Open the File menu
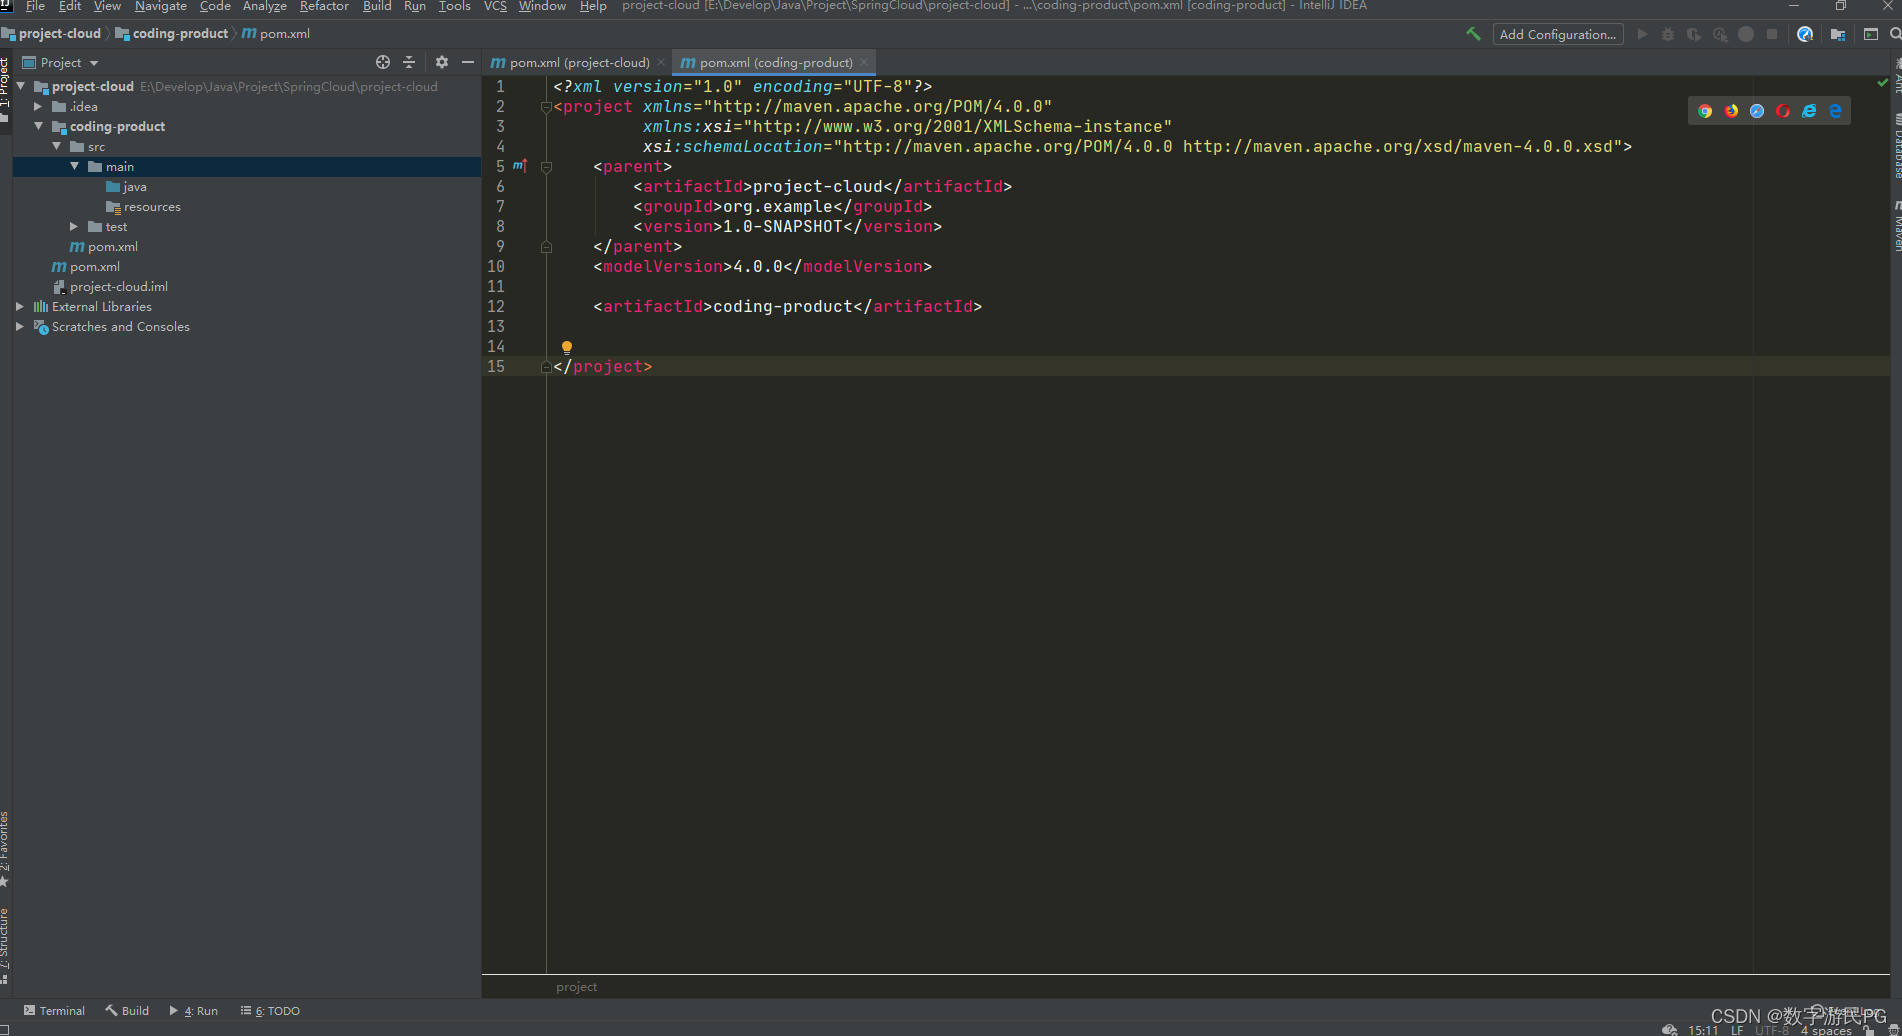Image resolution: width=1902 pixels, height=1036 pixels. pos(35,6)
